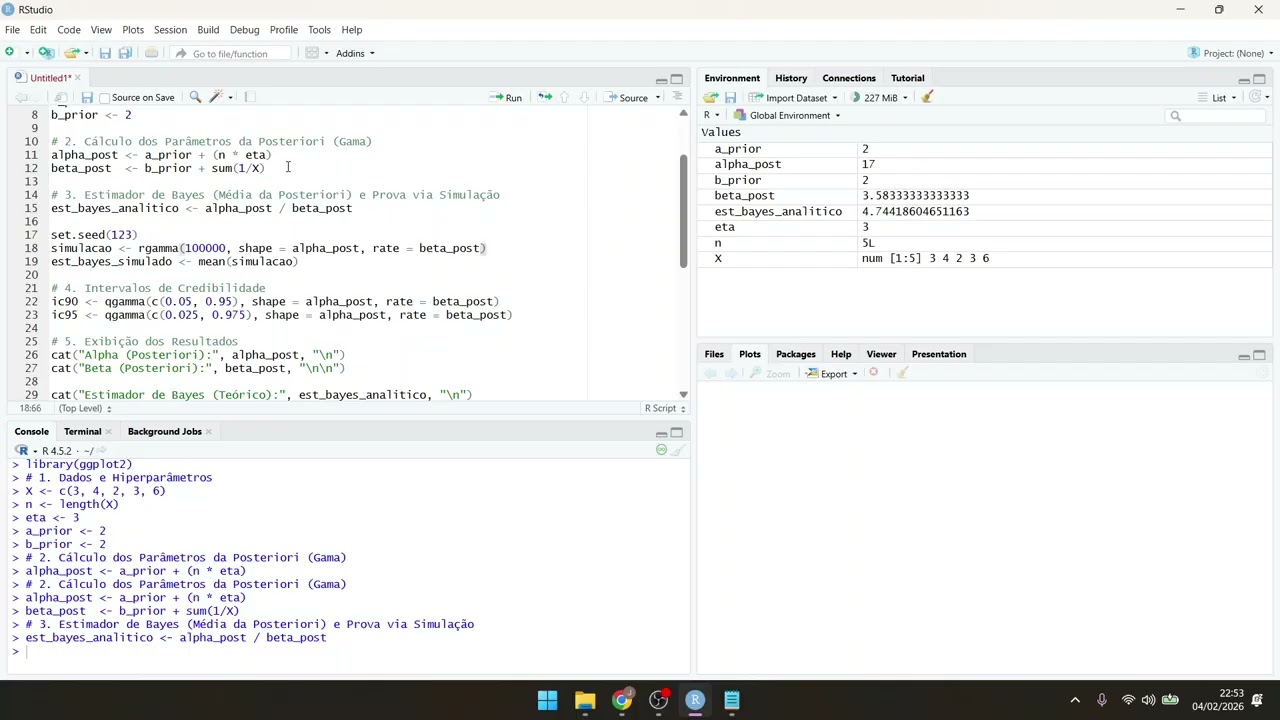
Task: Switch to the Terminal tab
Action: 82,431
